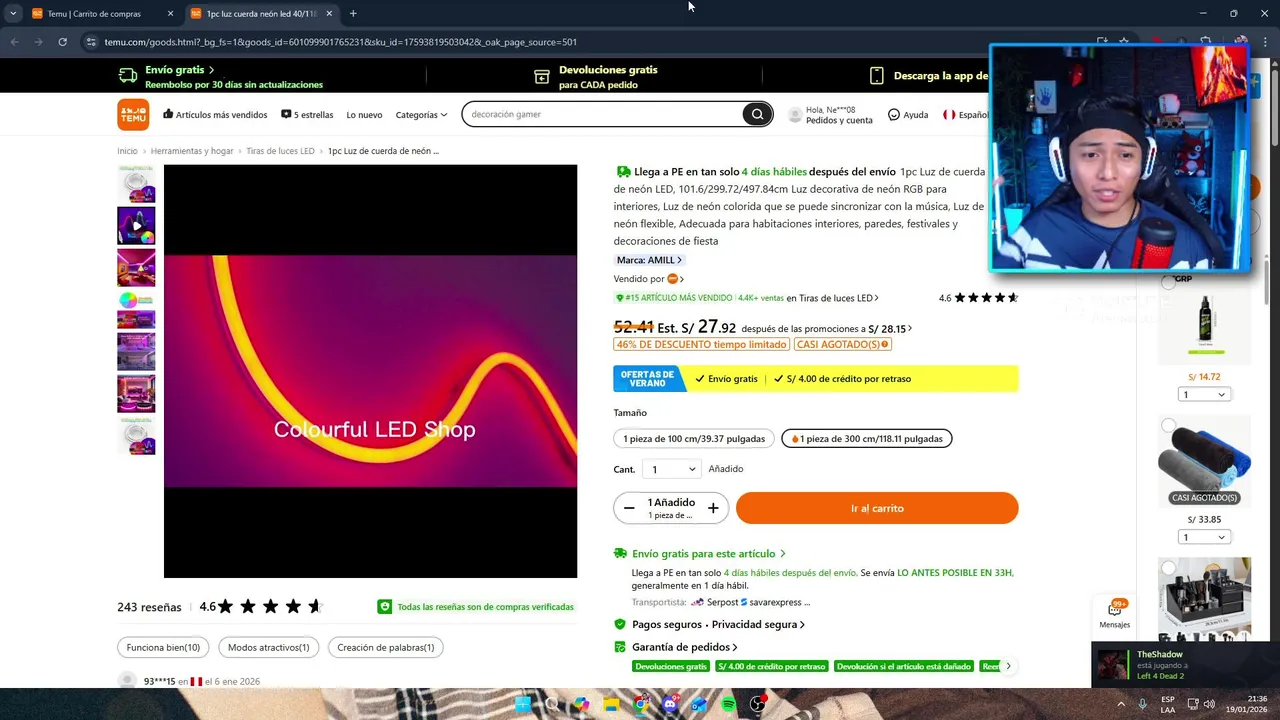Open the Español language menu
This screenshot has height=720, width=1280.
click(966, 115)
